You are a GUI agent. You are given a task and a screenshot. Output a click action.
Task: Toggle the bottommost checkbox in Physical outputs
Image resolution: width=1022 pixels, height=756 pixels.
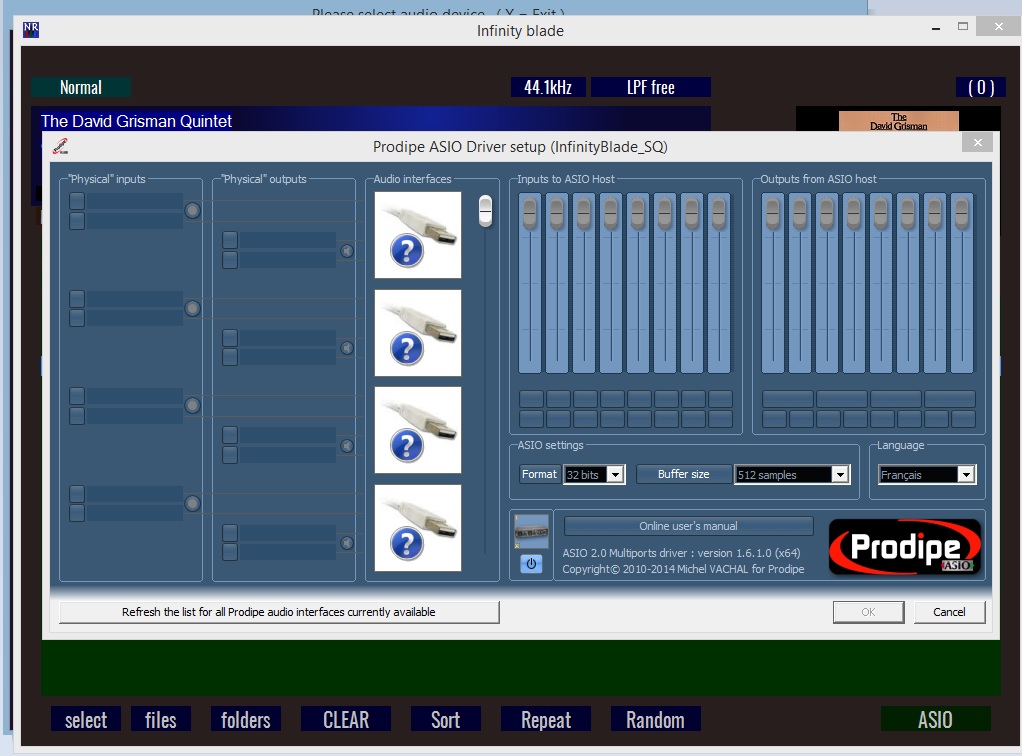click(230, 552)
